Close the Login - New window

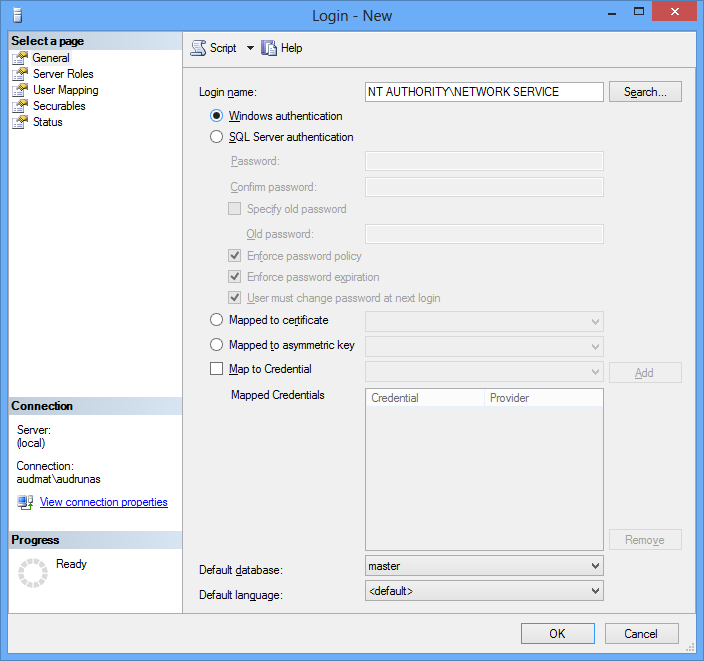click(675, 11)
